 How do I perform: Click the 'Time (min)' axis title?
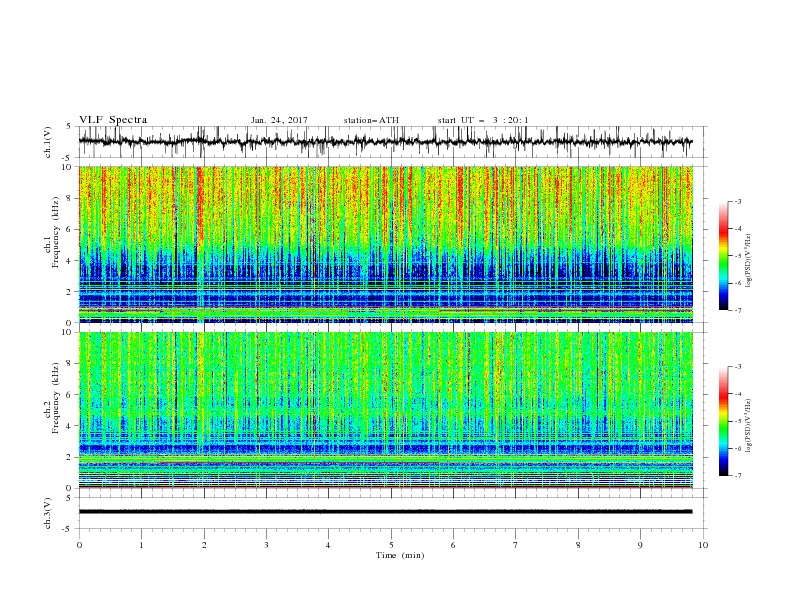coord(400,555)
